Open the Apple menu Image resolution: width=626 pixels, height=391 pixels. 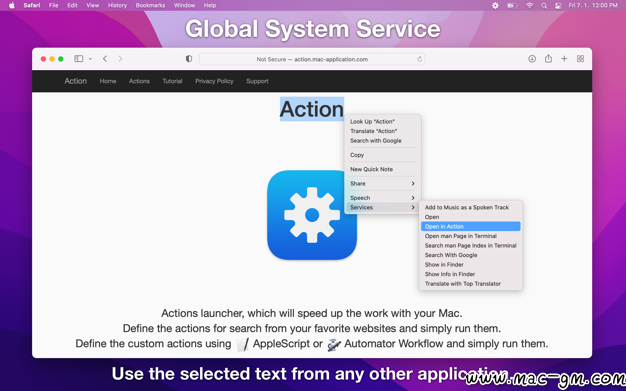(12, 5)
